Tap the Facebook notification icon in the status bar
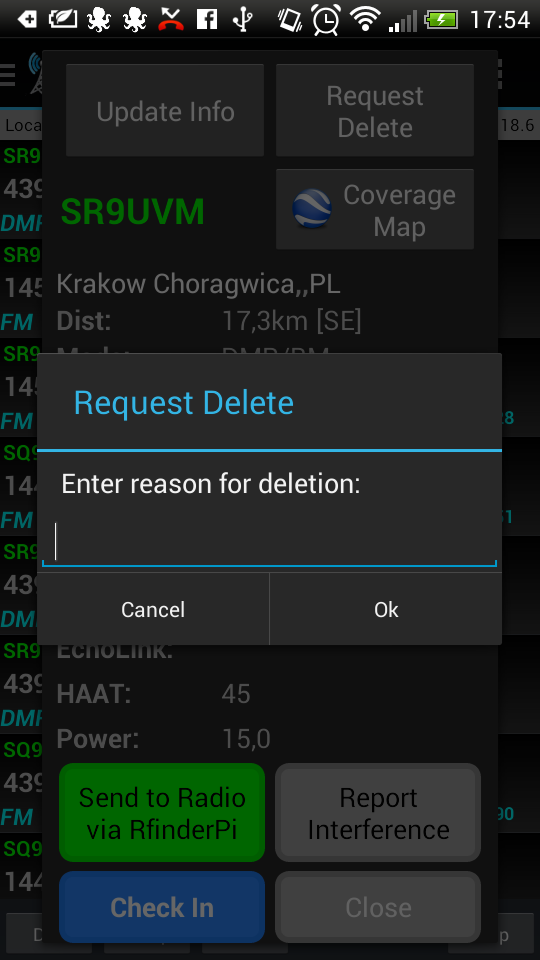 tap(207, 20)
